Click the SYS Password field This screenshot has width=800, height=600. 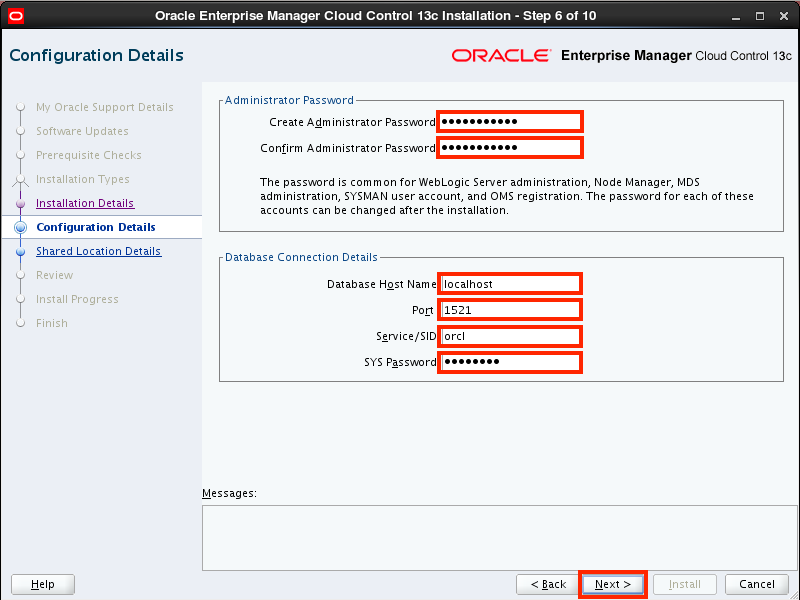click(x=510, y=362)
